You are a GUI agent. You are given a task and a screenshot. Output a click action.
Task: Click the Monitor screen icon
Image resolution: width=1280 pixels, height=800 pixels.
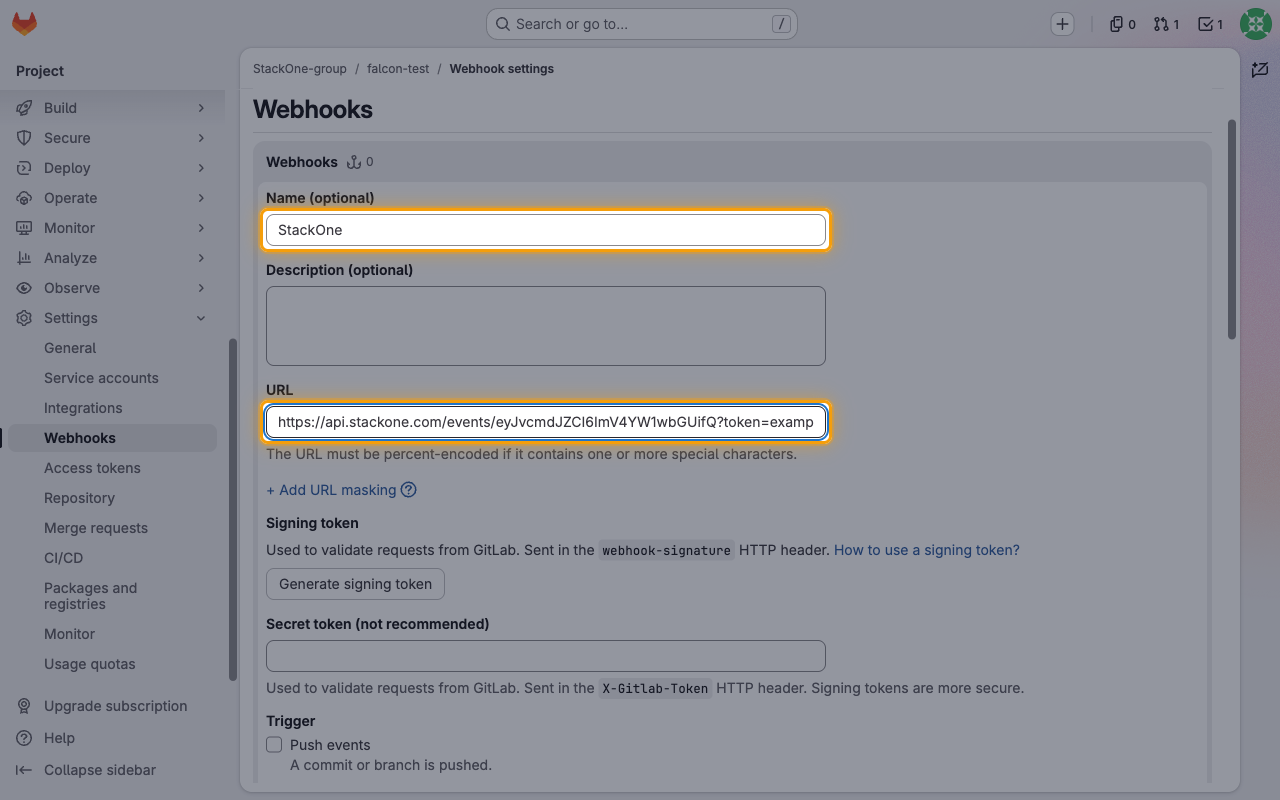(x=24, y=228)
